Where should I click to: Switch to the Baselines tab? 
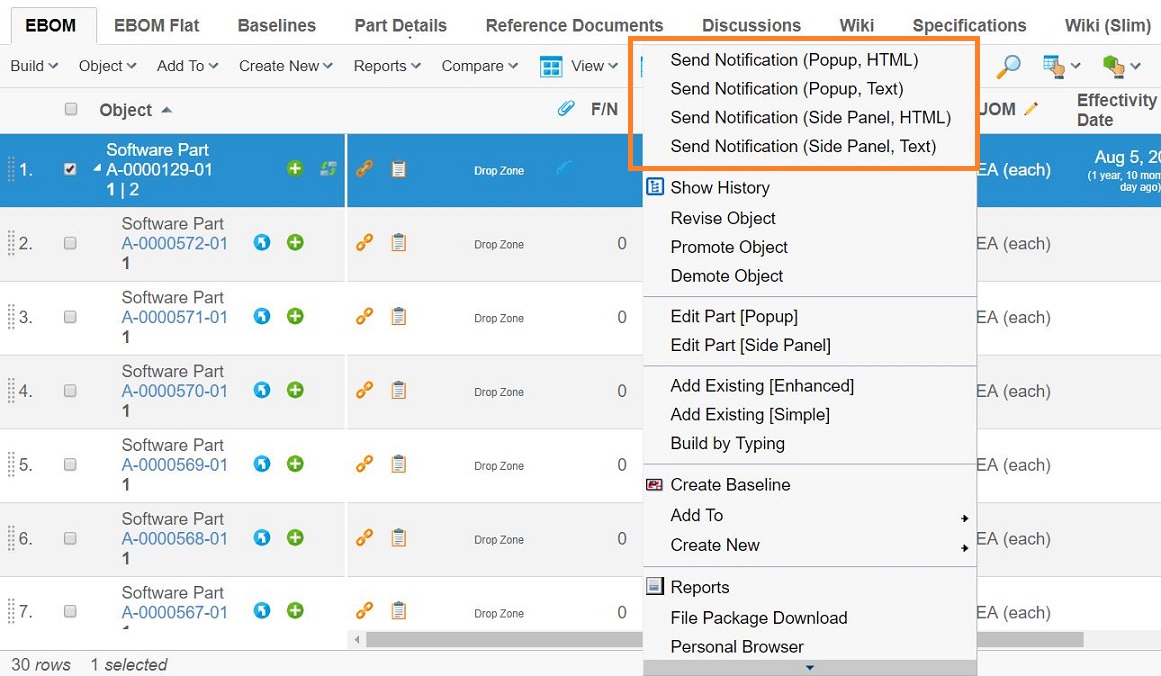[276, 25]
